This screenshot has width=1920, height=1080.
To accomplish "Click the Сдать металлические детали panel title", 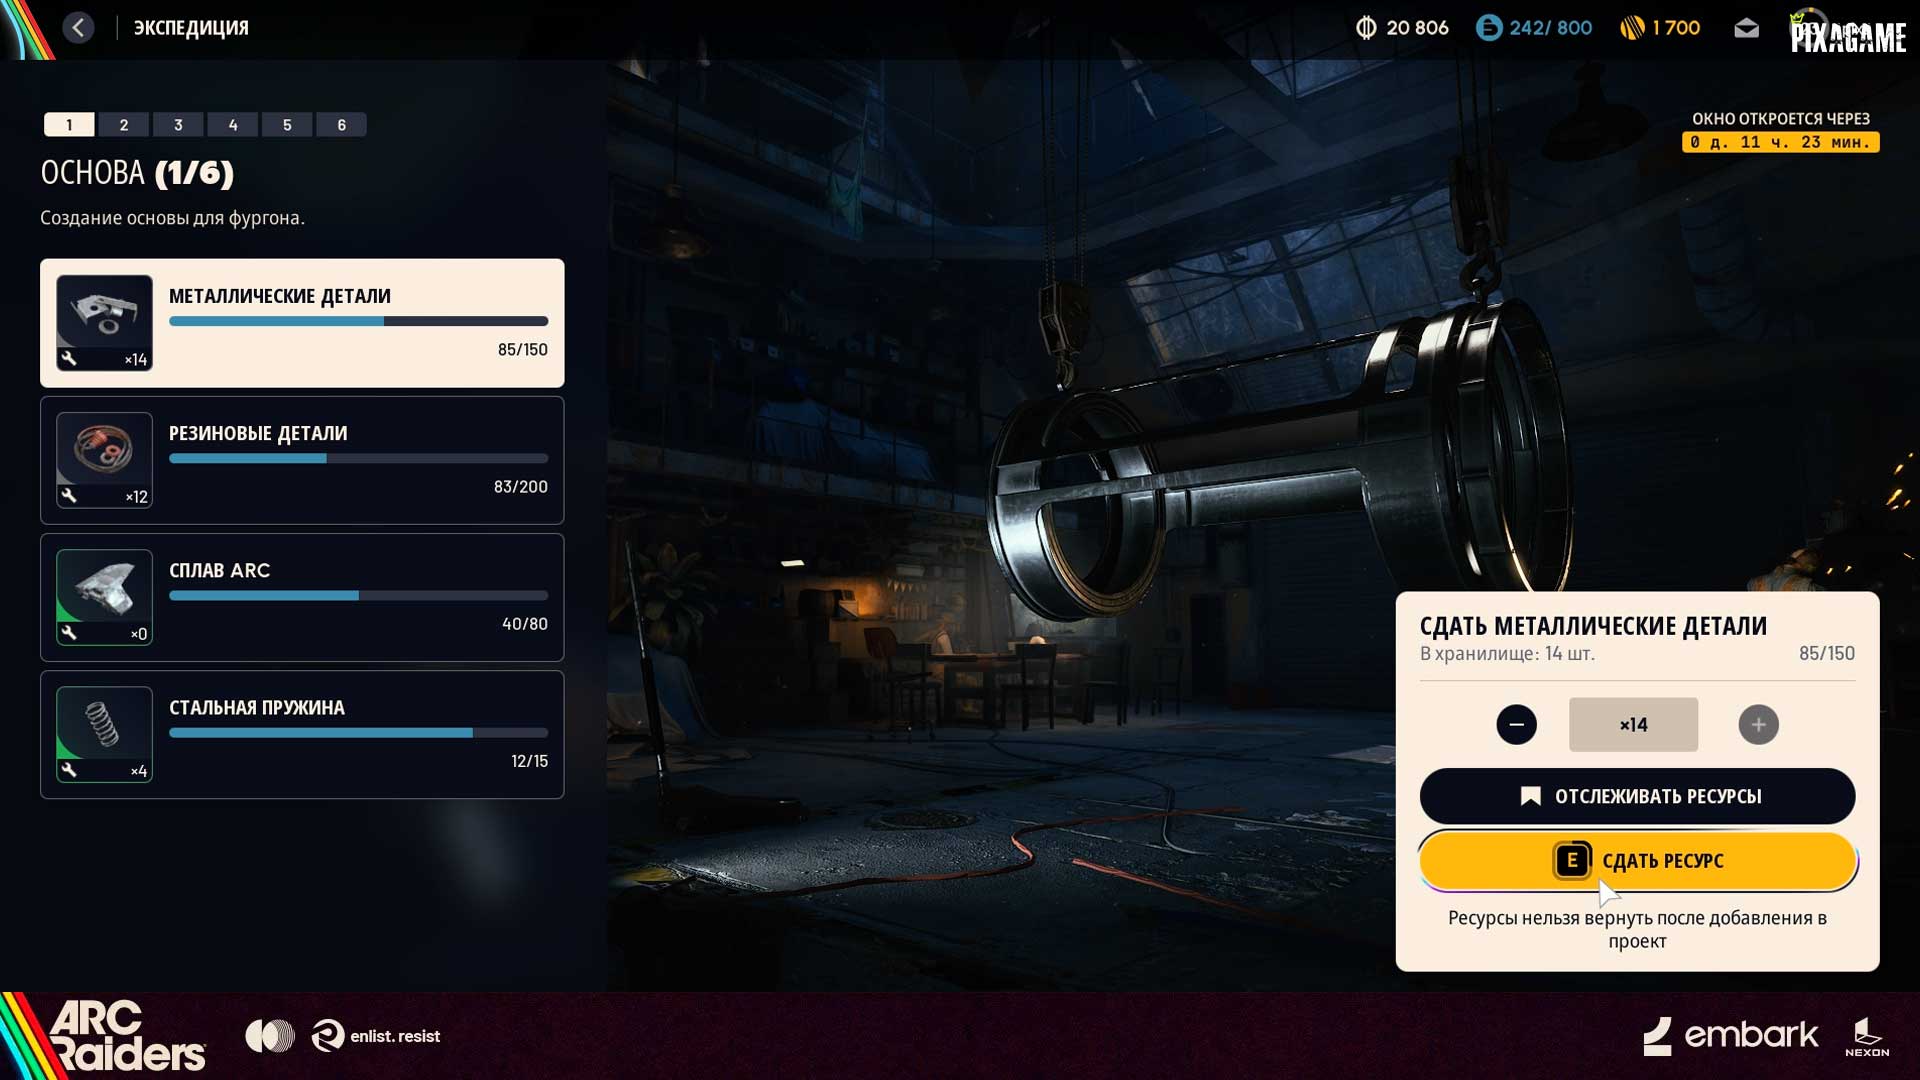I will tap(1593, 626).
